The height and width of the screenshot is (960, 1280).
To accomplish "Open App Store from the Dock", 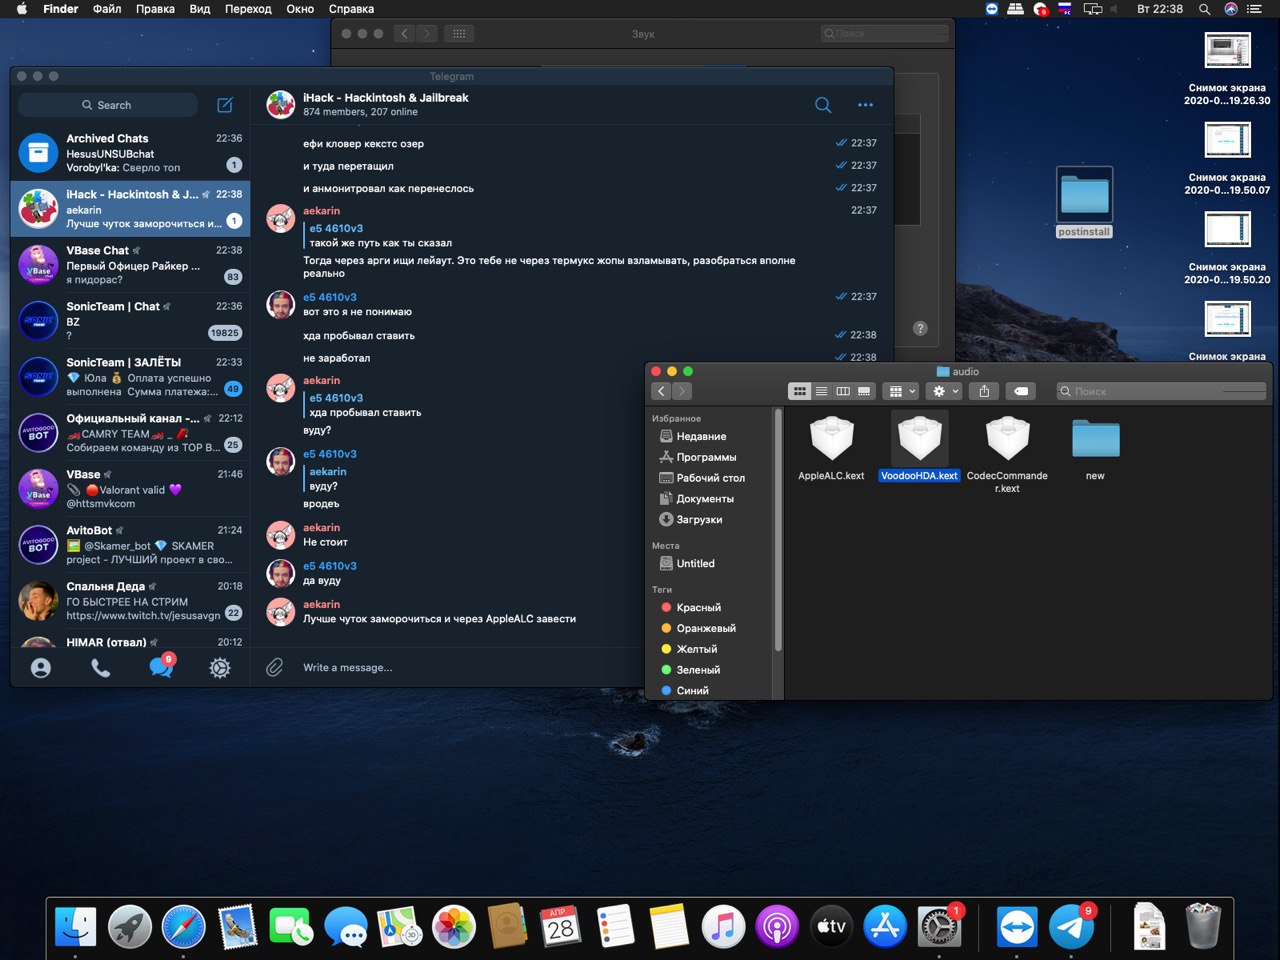I will [x=885, y=927].
